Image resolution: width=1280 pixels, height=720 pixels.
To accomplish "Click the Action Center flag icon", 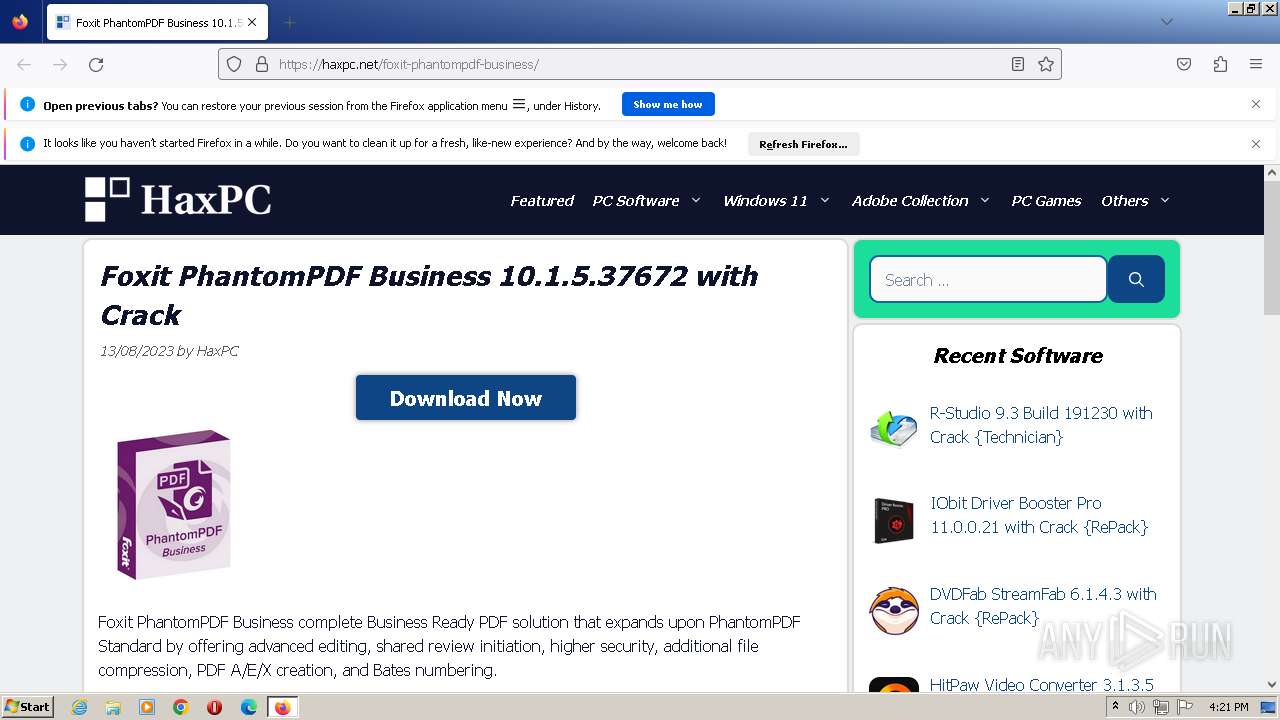I will pos(1185,707).
